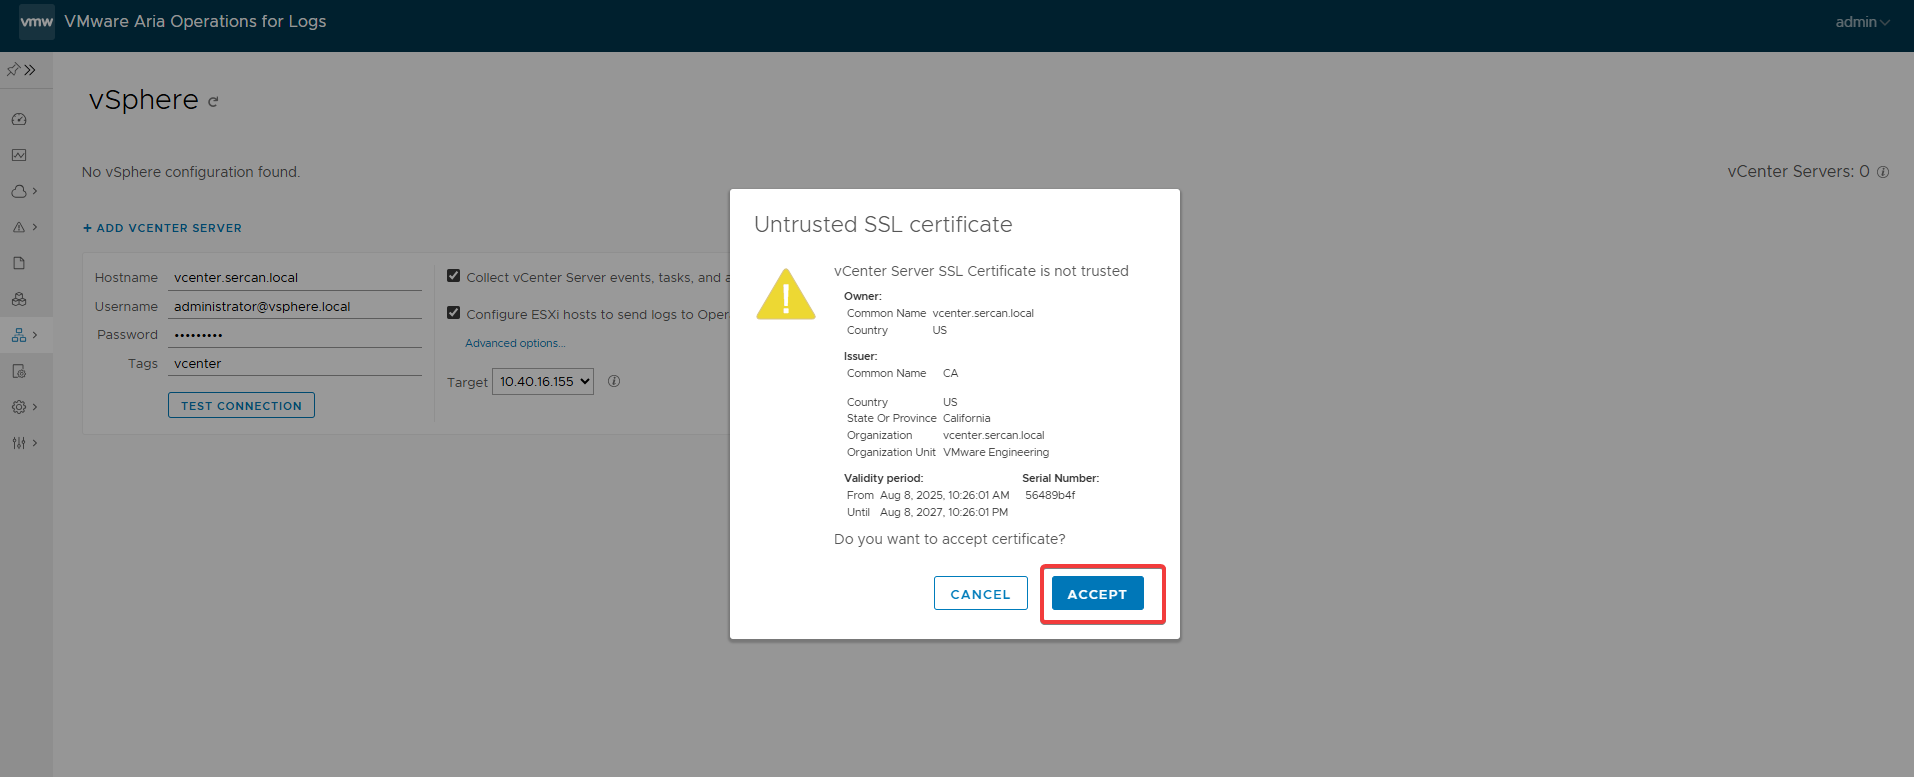Viewport: 1914px width, 777px height.
Task: Click the VMware Aria Operations for Logs title
Action: [195, 21]
